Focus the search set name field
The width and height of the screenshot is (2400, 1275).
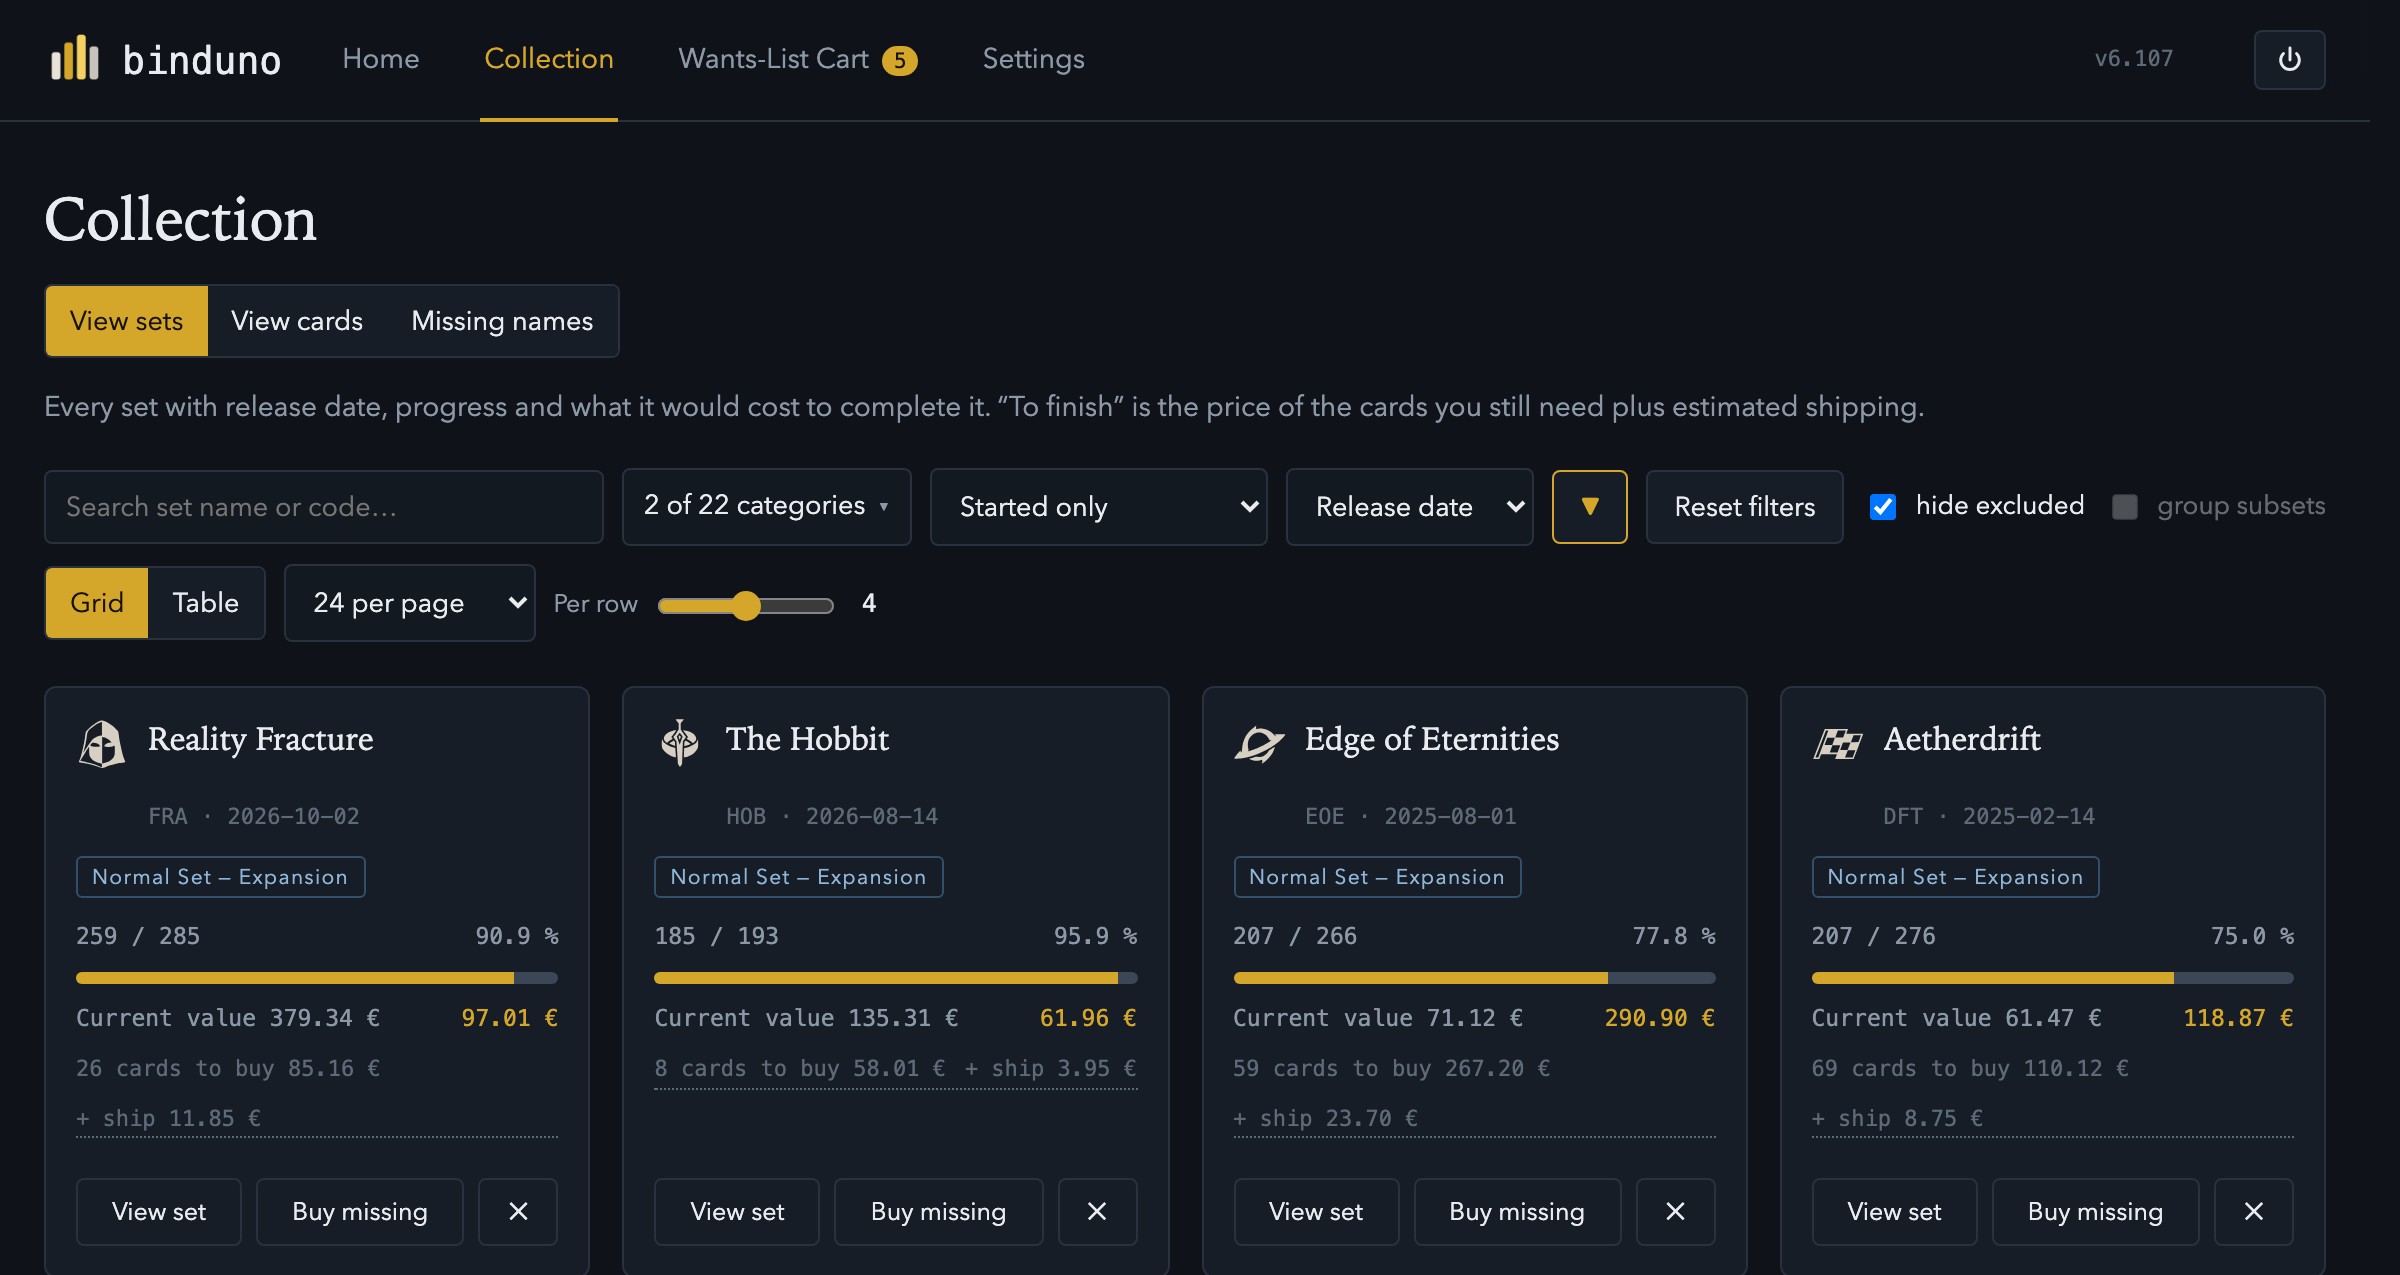(324, 507)
